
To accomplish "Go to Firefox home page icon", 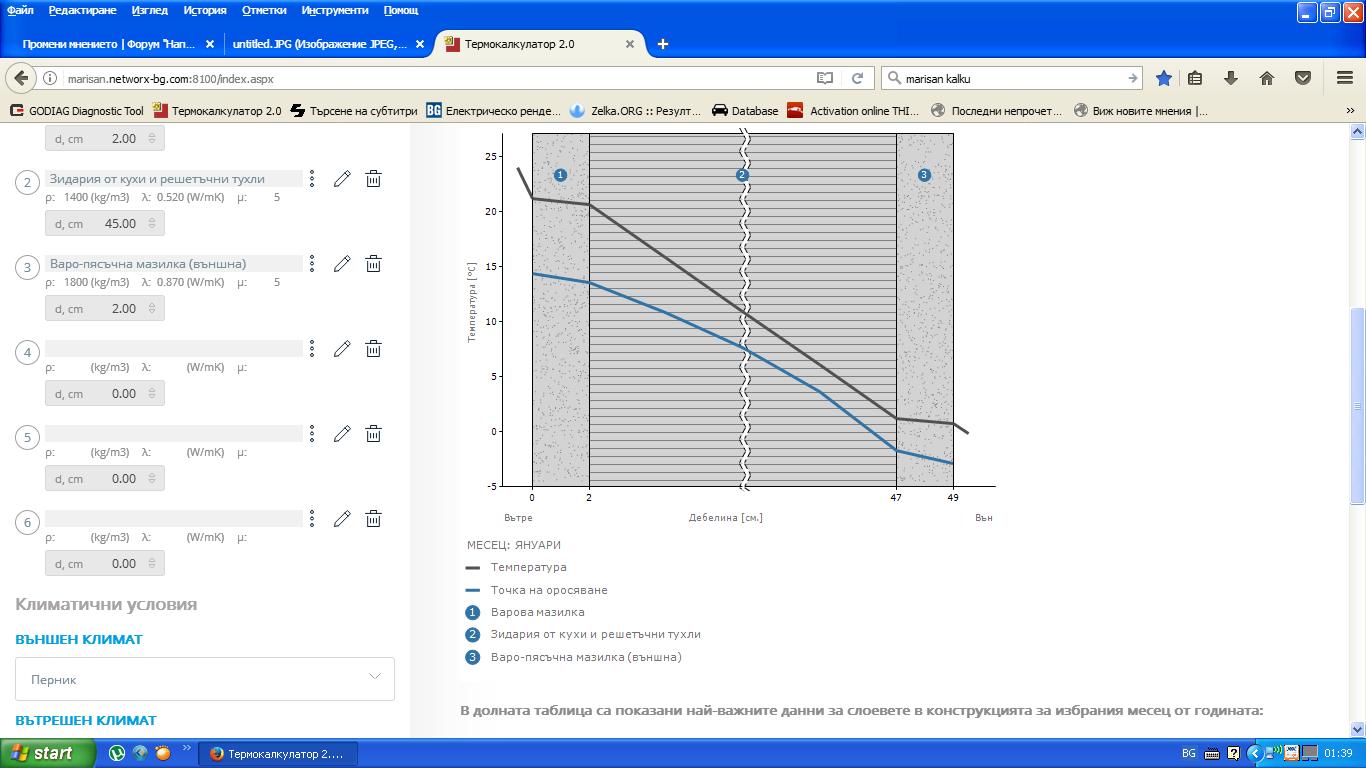I will 1266,78.
